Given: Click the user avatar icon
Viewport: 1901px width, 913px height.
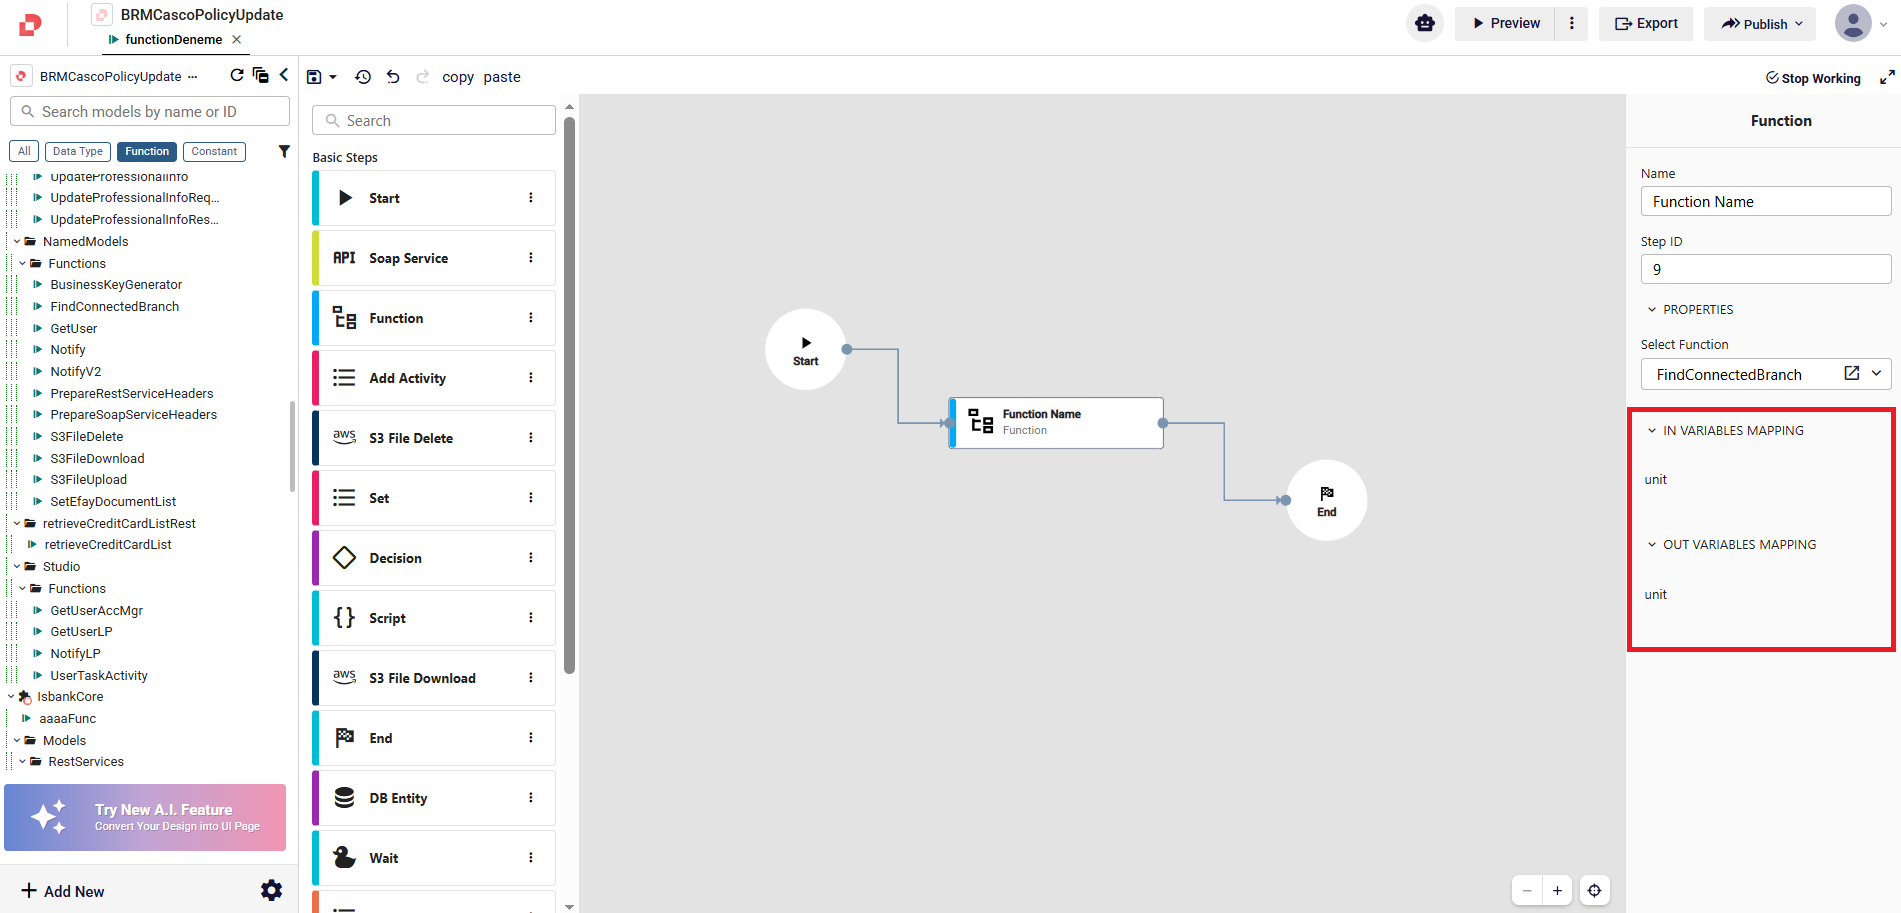Looking at the screenshot, I should coord(1853,23).
